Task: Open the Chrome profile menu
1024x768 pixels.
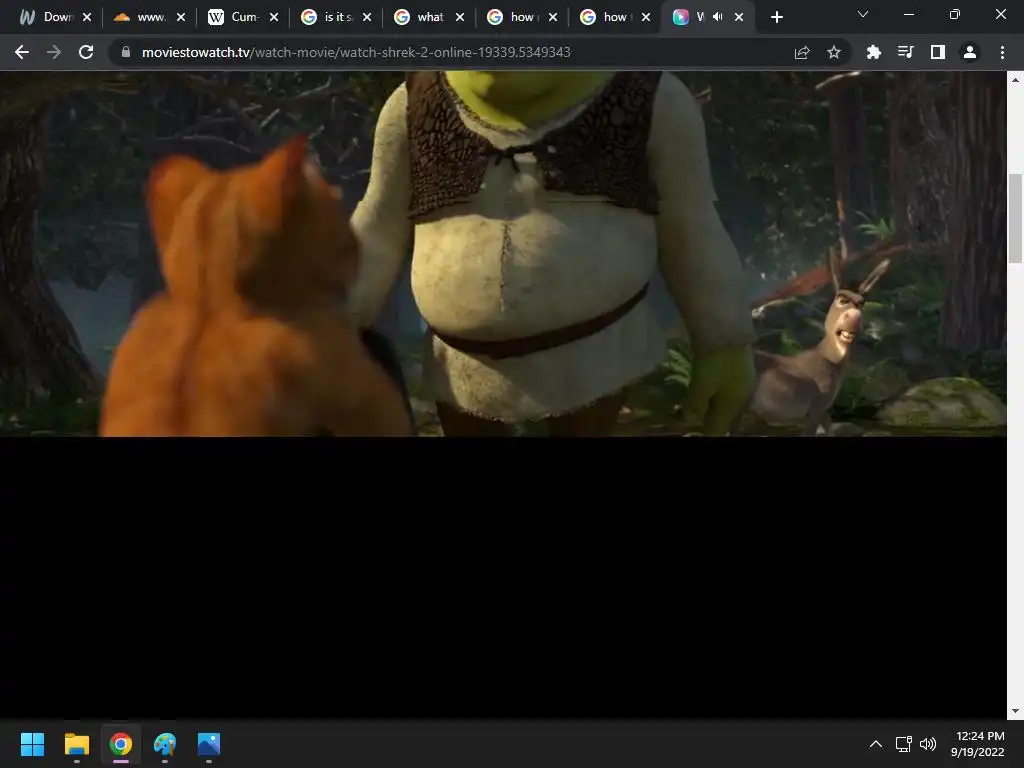Action: (970, 52)
